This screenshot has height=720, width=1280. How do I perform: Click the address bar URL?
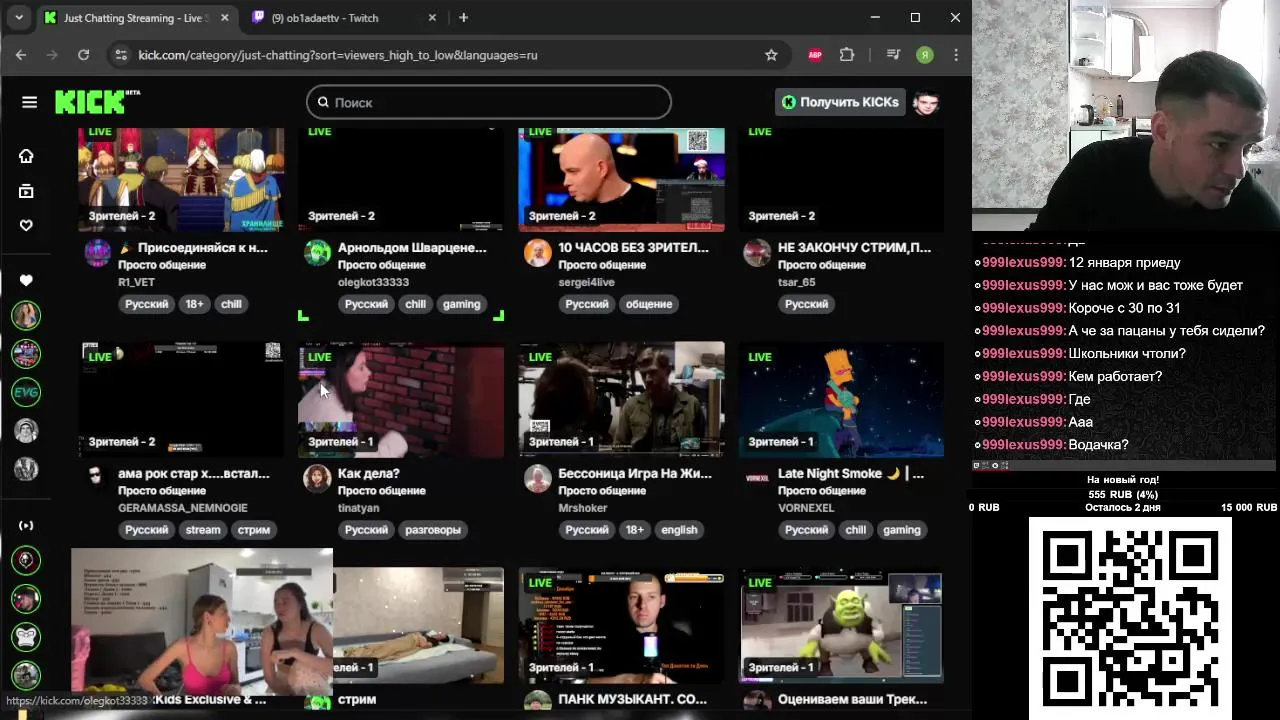click(x=338, y=55)
